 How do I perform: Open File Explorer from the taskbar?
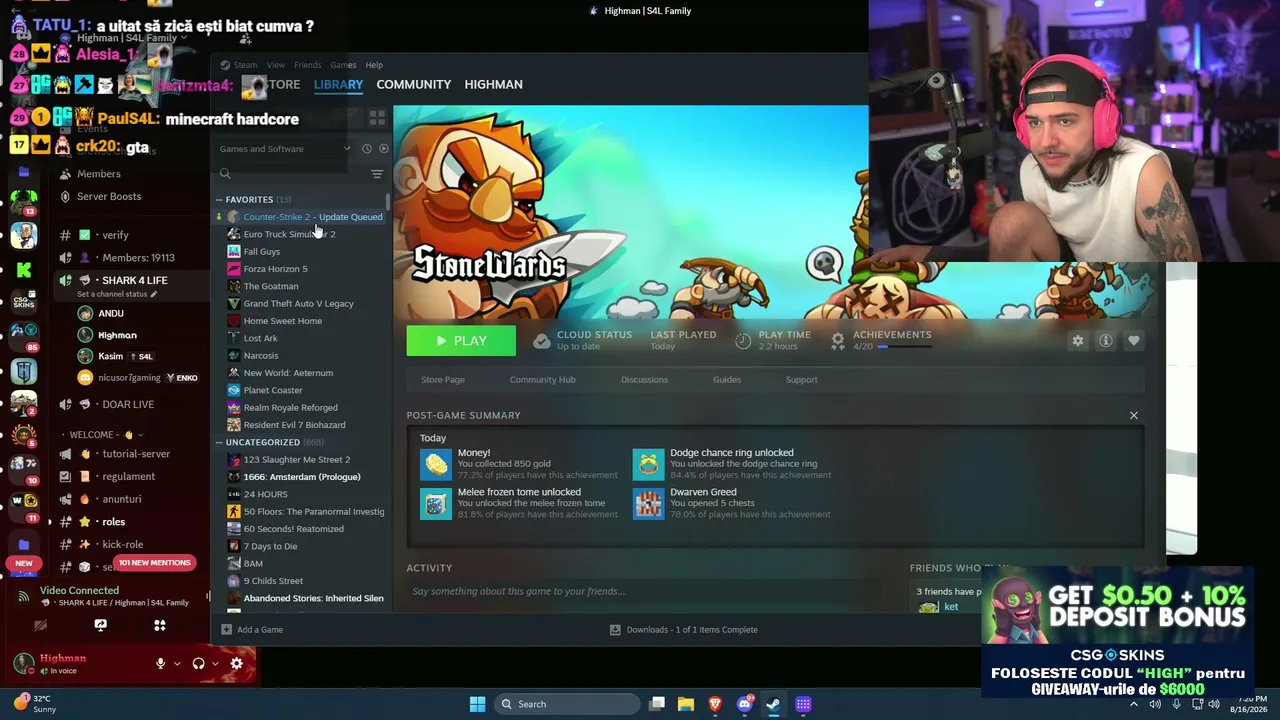[686, 704]
